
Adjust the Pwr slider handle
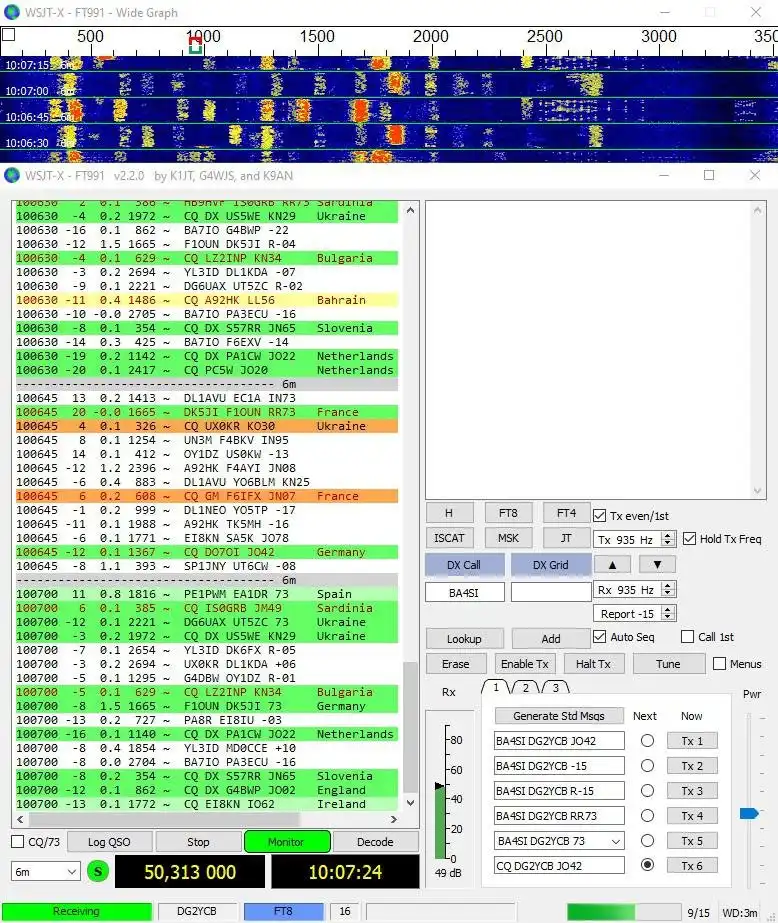pos(749,814)
